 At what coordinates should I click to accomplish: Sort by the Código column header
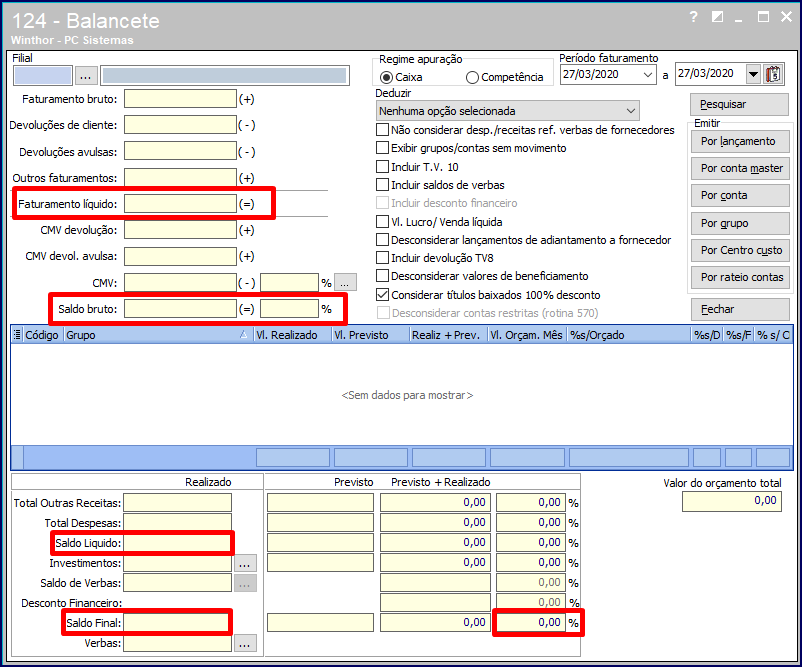pos(42,335)
